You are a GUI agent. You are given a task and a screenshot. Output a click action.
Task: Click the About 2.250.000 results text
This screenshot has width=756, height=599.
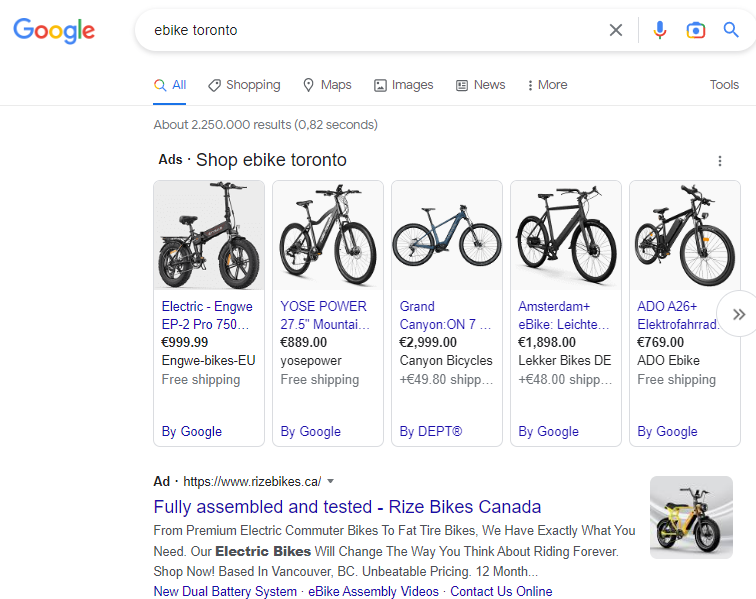pos(266,125)
